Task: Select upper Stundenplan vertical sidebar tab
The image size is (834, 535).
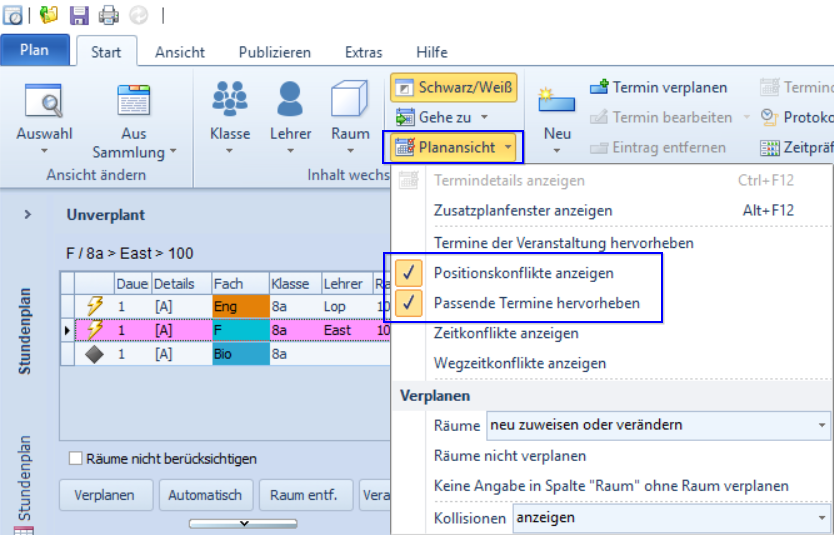Action: tap(24, 331)
